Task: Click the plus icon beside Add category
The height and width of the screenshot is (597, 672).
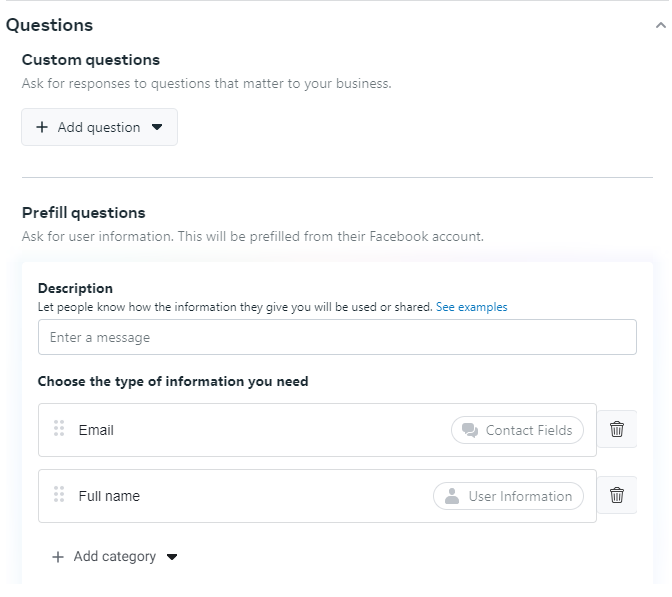Action: coord(57,557)
